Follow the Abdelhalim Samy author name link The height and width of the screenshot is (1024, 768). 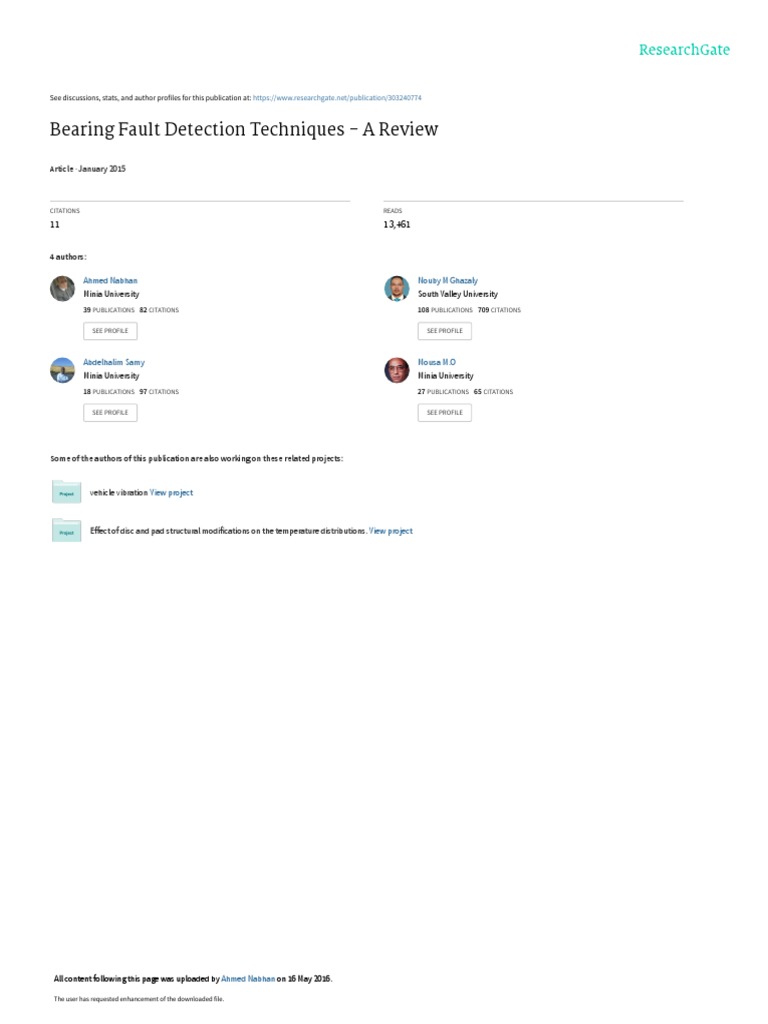click(x=114, y=362)
